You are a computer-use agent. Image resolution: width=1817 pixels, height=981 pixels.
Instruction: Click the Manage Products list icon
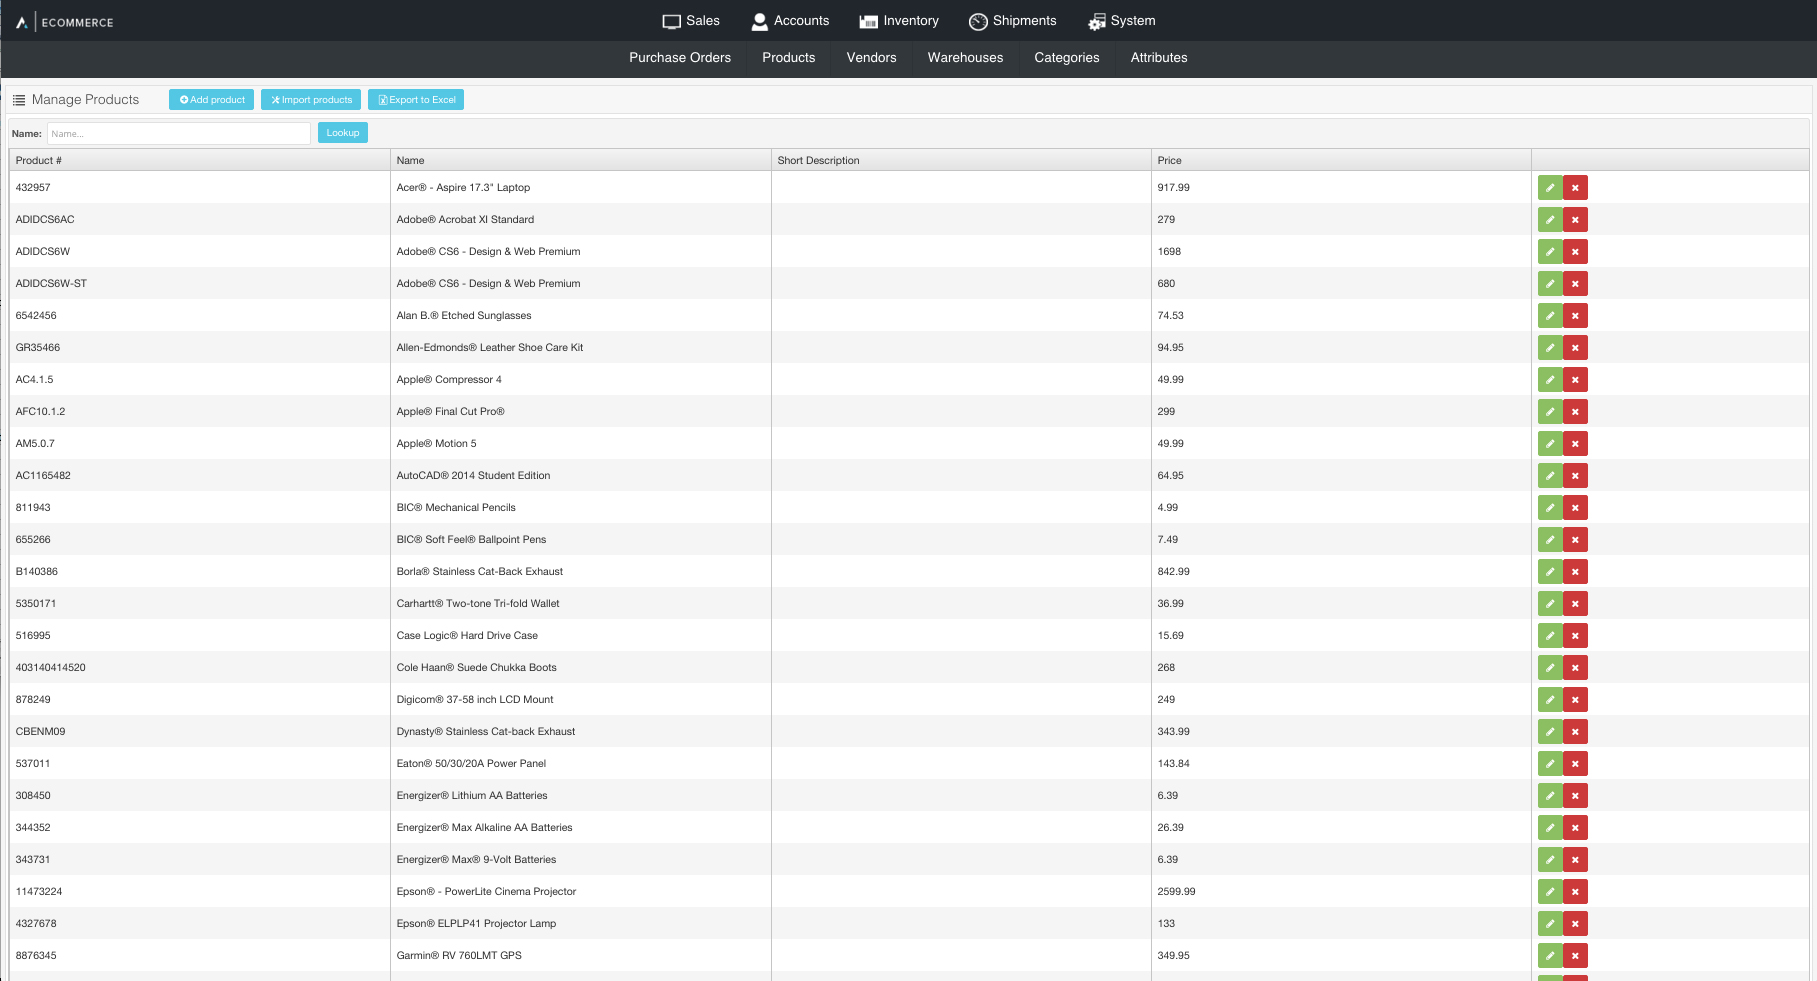point(19,100)
